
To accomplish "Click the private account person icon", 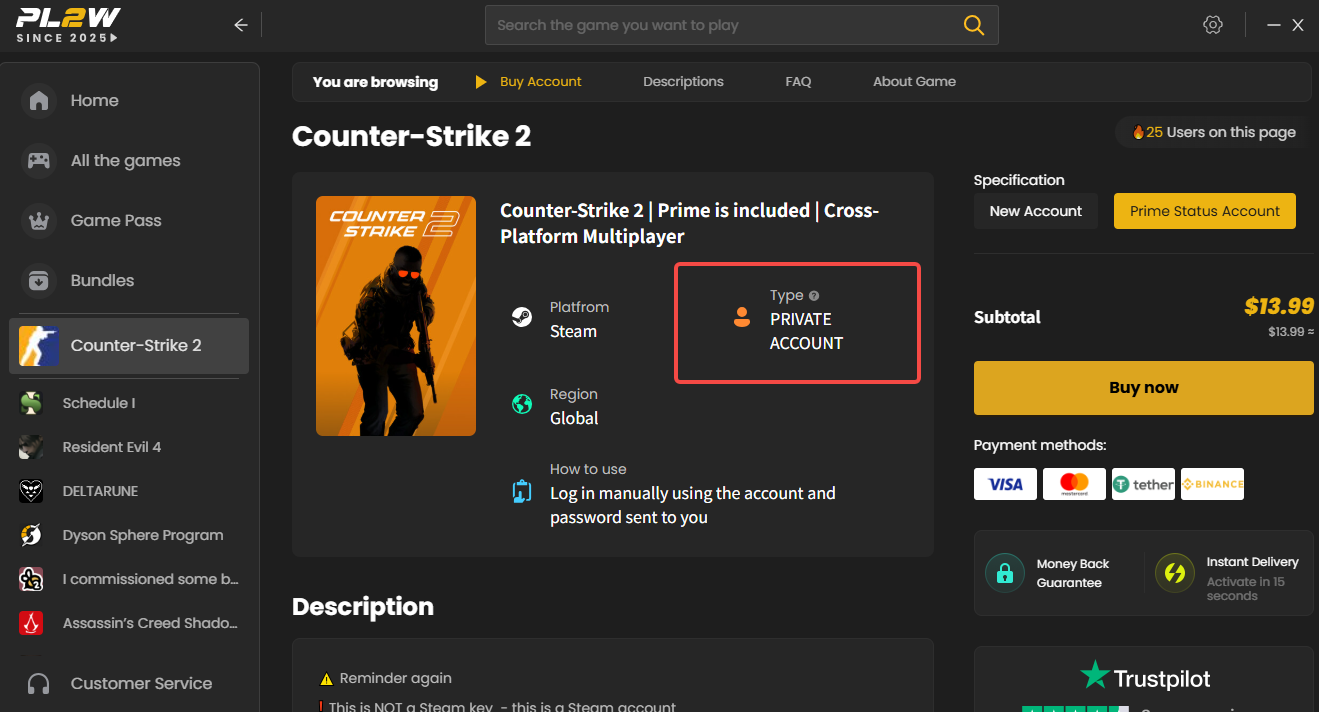I will 741,318.
